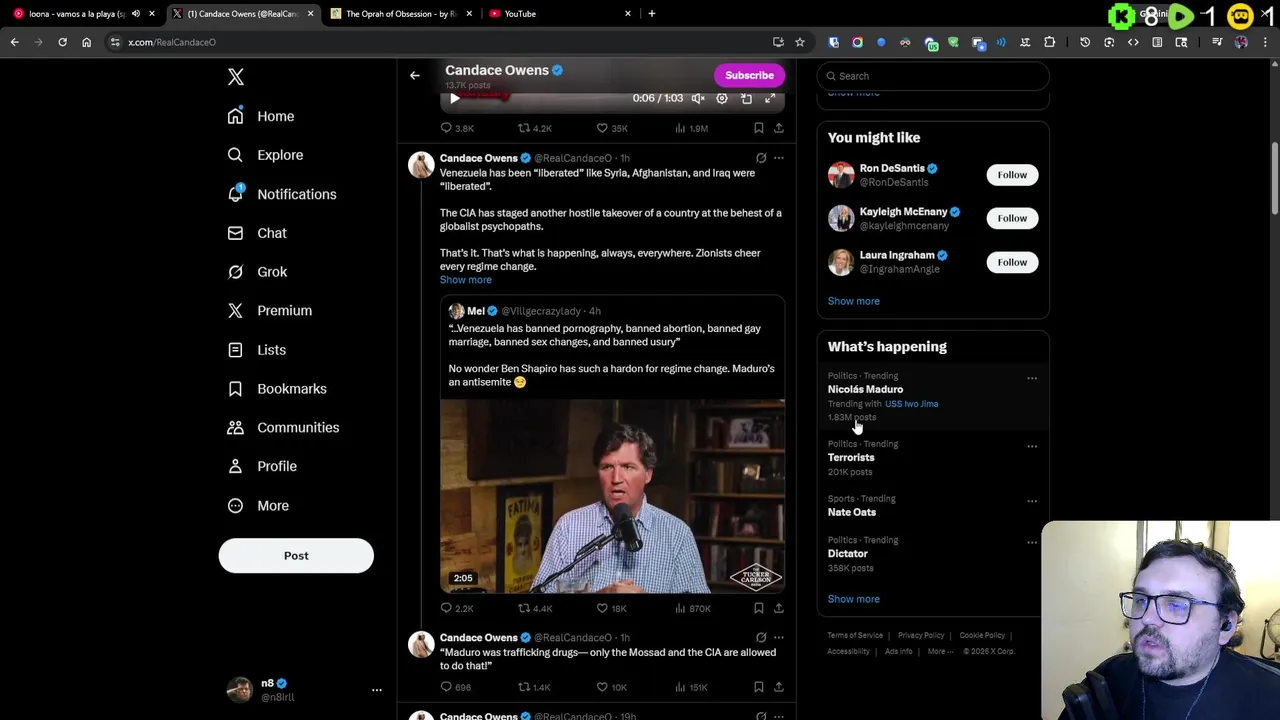Repost the post with 4.4K reposts
1280x720 pixels.
click(x=535, y=608)
